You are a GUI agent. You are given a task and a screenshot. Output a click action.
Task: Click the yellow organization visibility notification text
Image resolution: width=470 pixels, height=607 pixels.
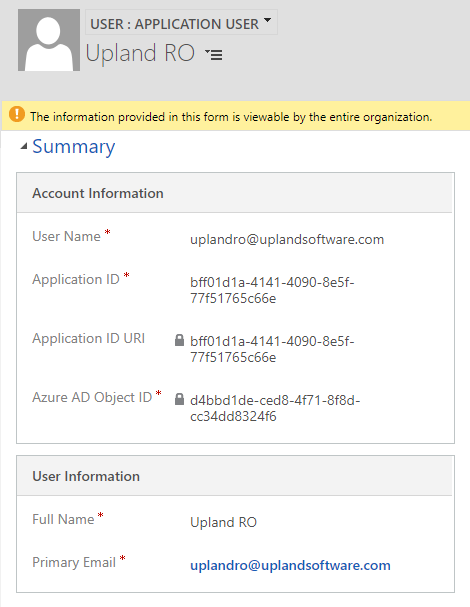tap(231, 117)
